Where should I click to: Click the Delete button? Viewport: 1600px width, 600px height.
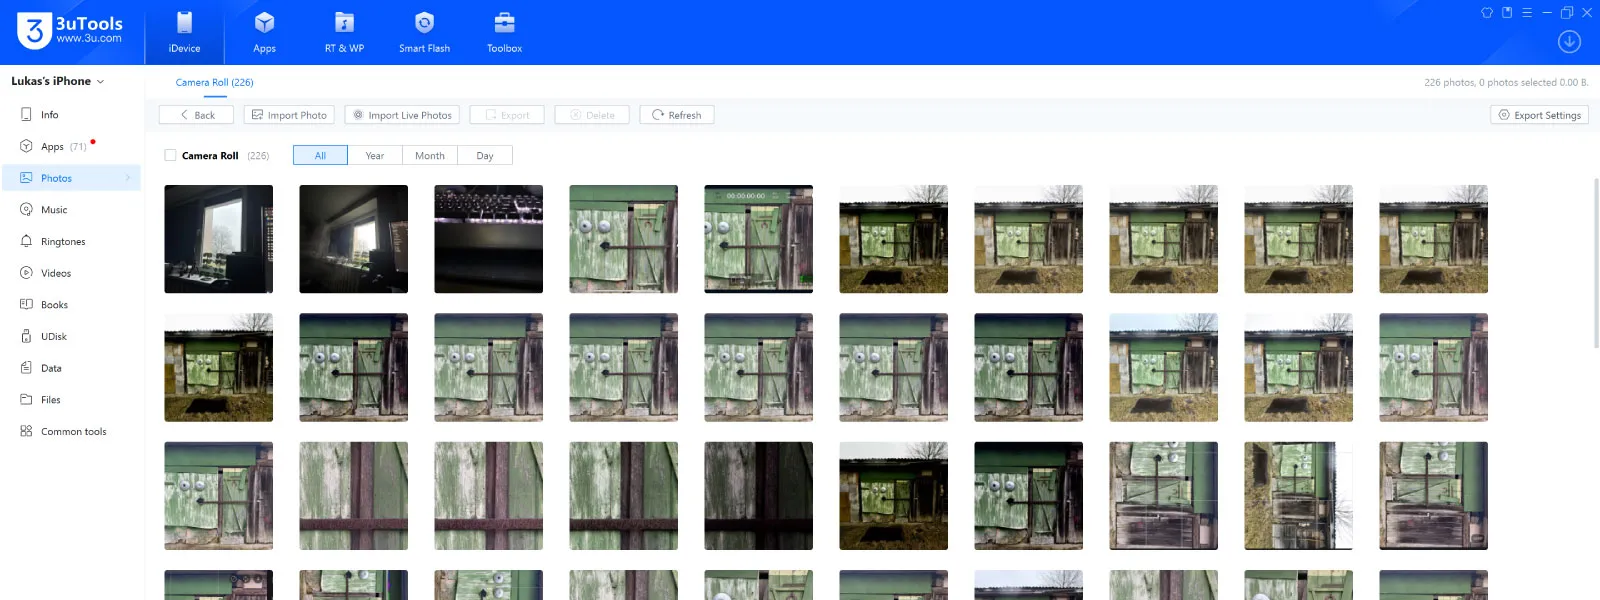coord(592,115)
